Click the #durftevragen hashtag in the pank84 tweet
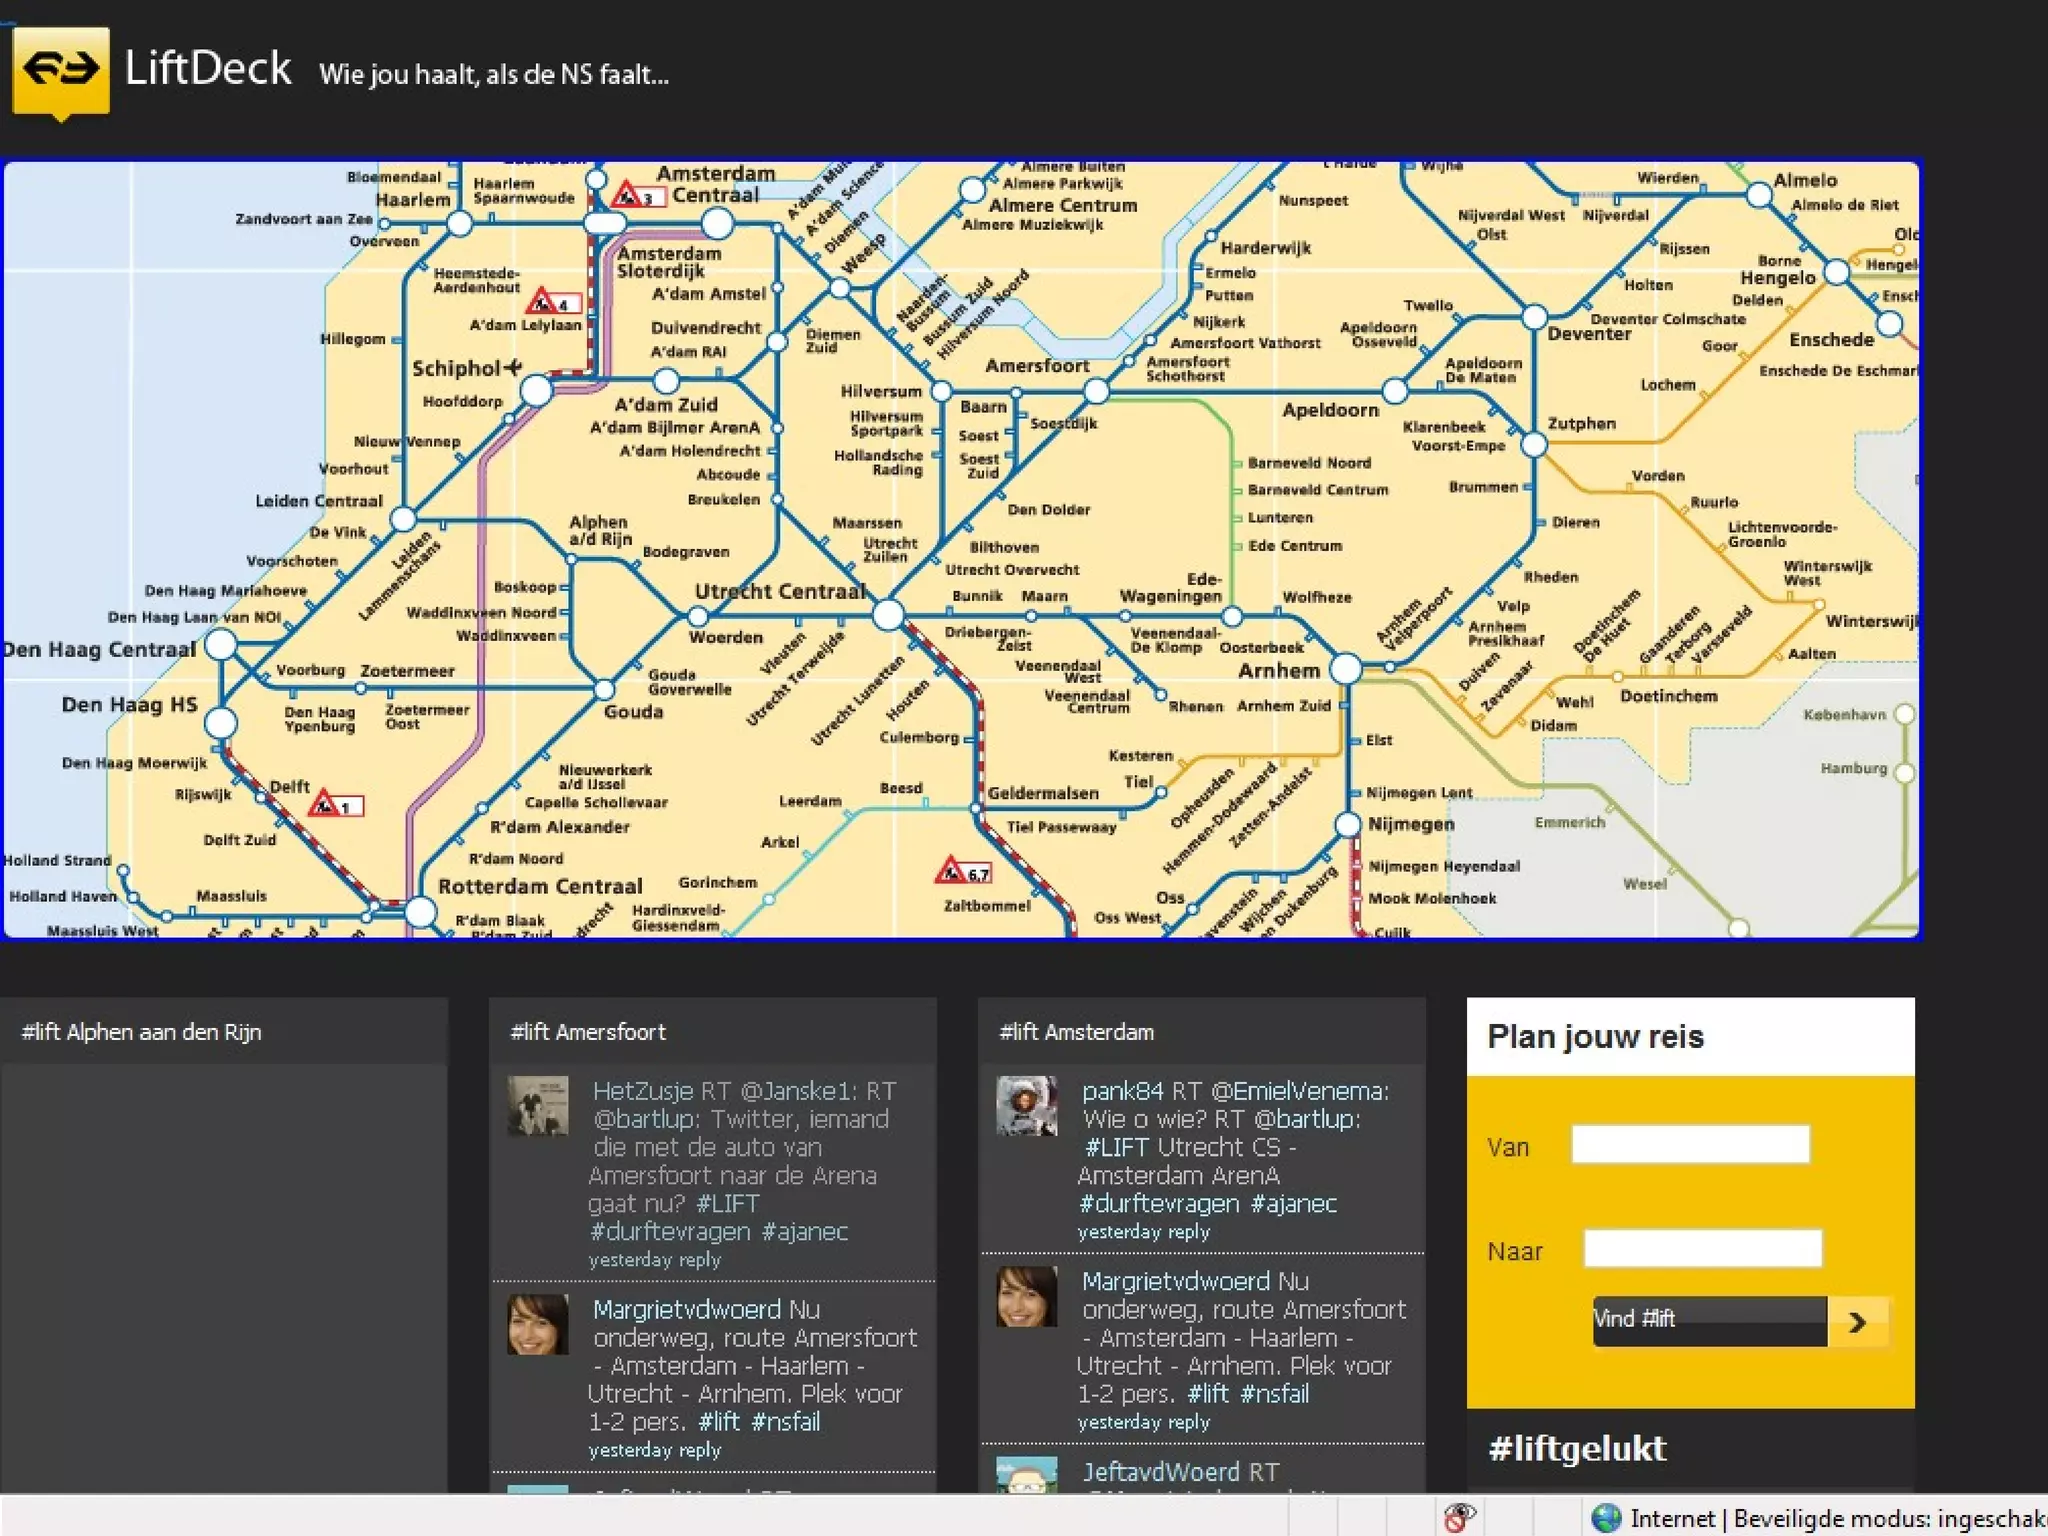The height and width of the screenshot is (1536, 2048). tap(1159, 1203)
